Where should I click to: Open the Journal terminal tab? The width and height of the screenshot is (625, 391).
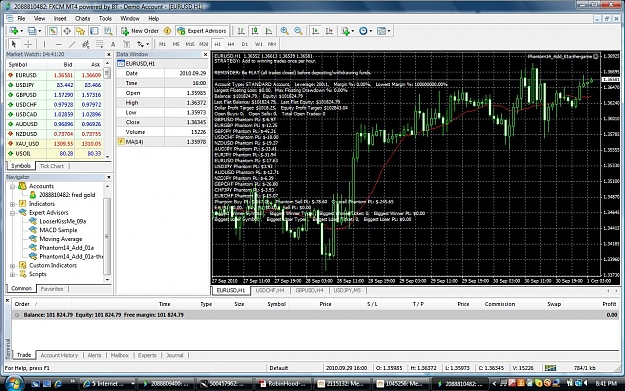point(175,355)
